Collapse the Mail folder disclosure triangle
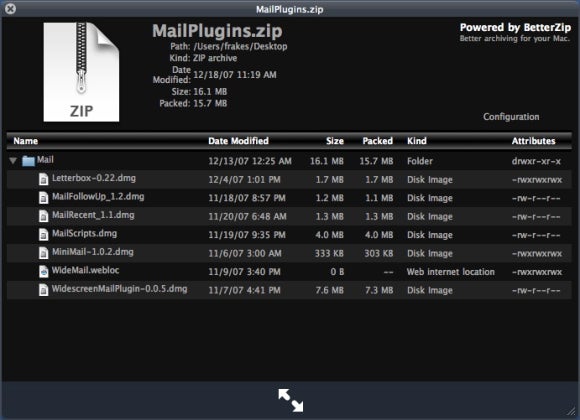This screenshot has width=580, height=420. (x=13, y=161)
